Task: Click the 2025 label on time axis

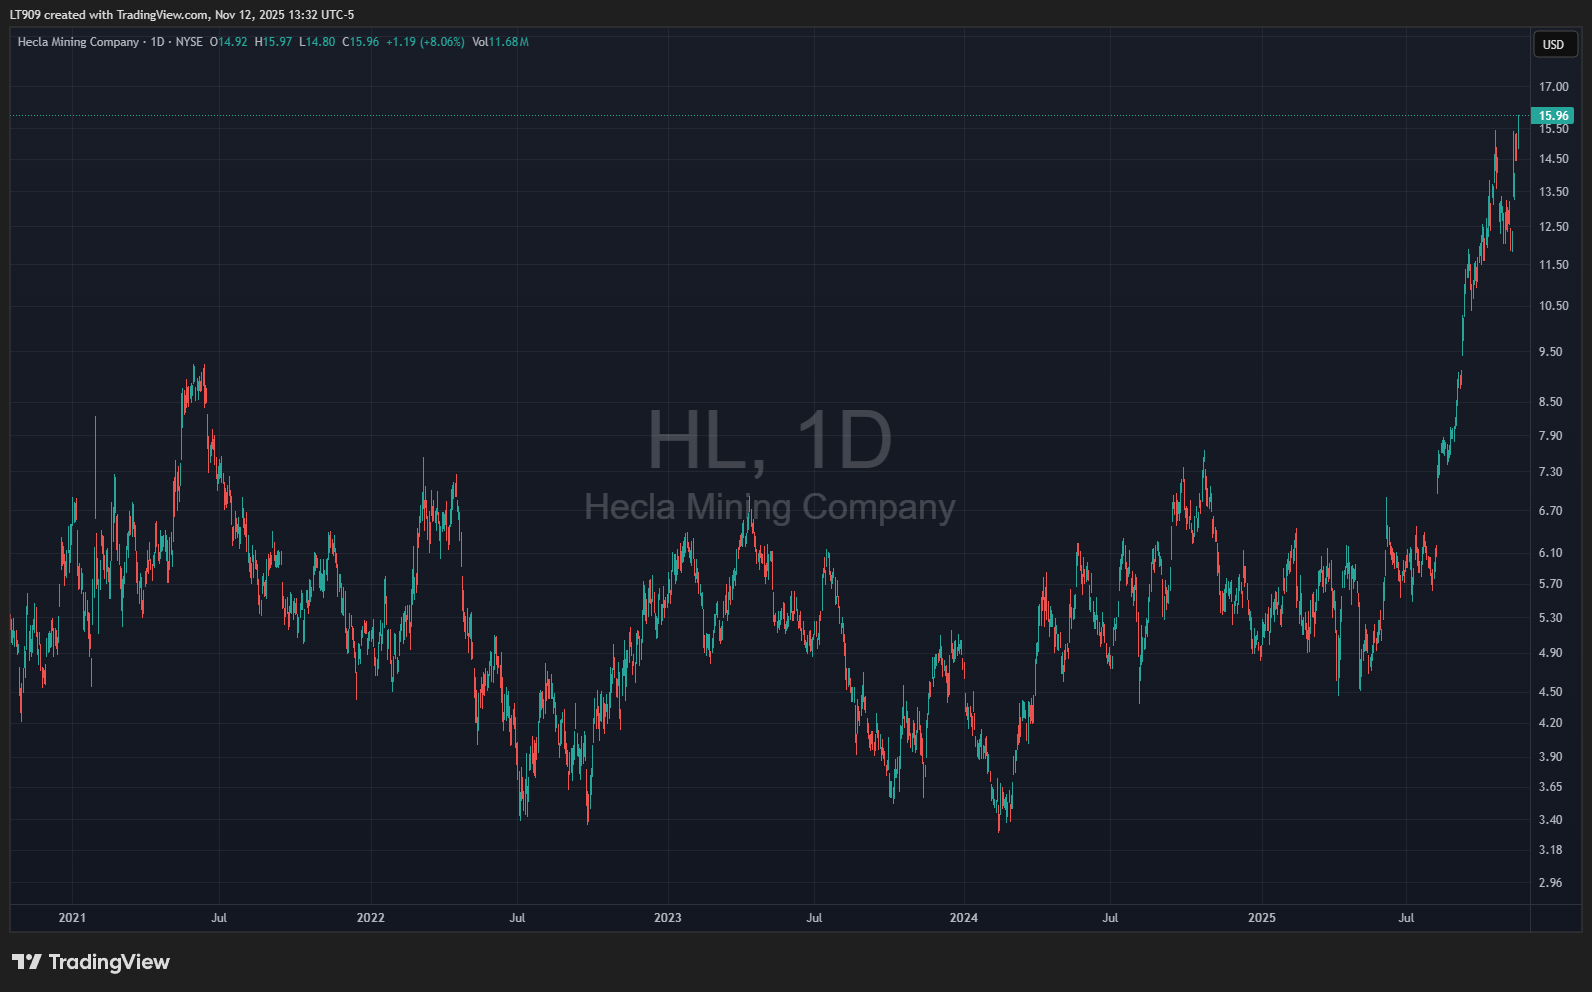Action: coord(1262,918)
